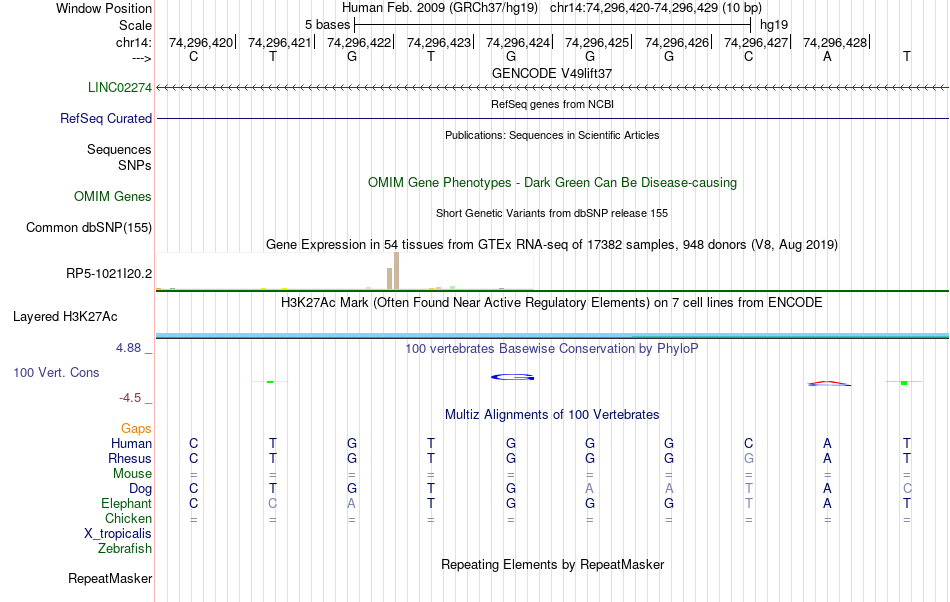This screenshot has height=602, width=950.
Task: Select the Human species label
Action: point(131,443)
